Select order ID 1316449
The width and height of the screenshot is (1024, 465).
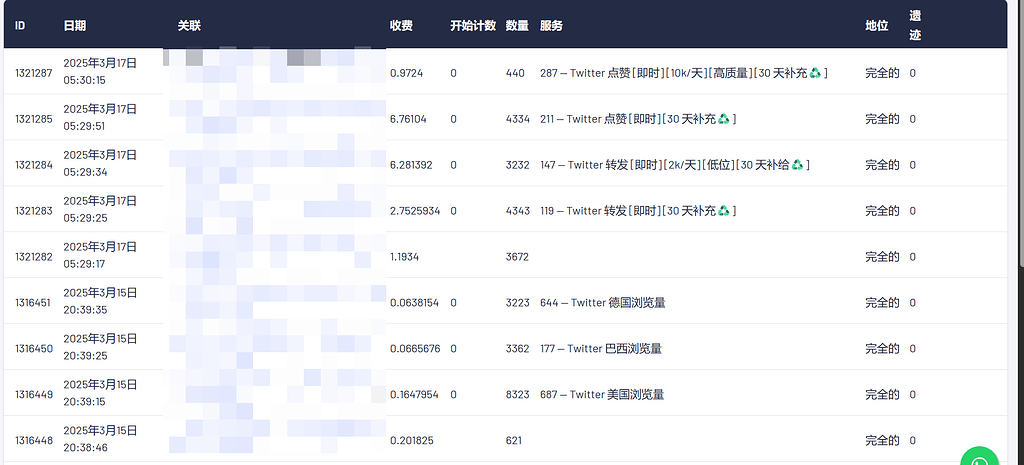pos(34,394)
